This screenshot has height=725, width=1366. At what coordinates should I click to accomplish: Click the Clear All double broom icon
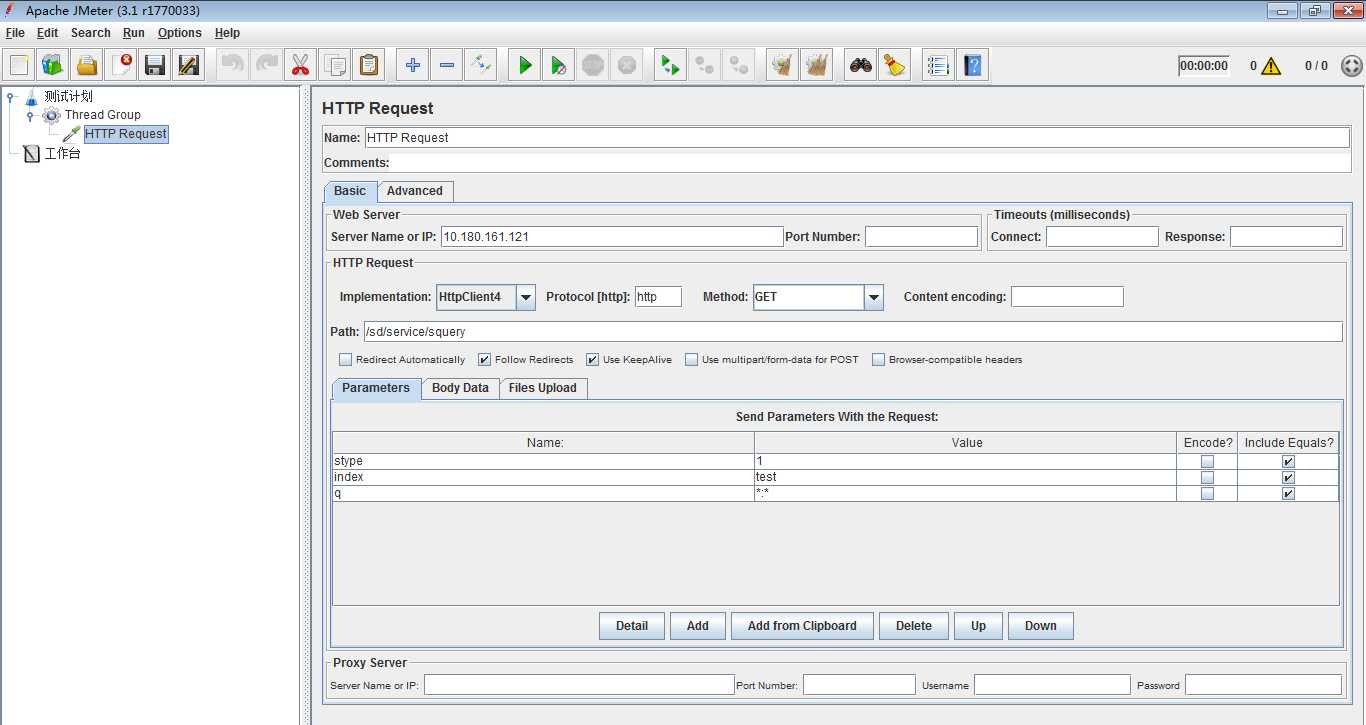pyautogui.click(x=817, y=66)
